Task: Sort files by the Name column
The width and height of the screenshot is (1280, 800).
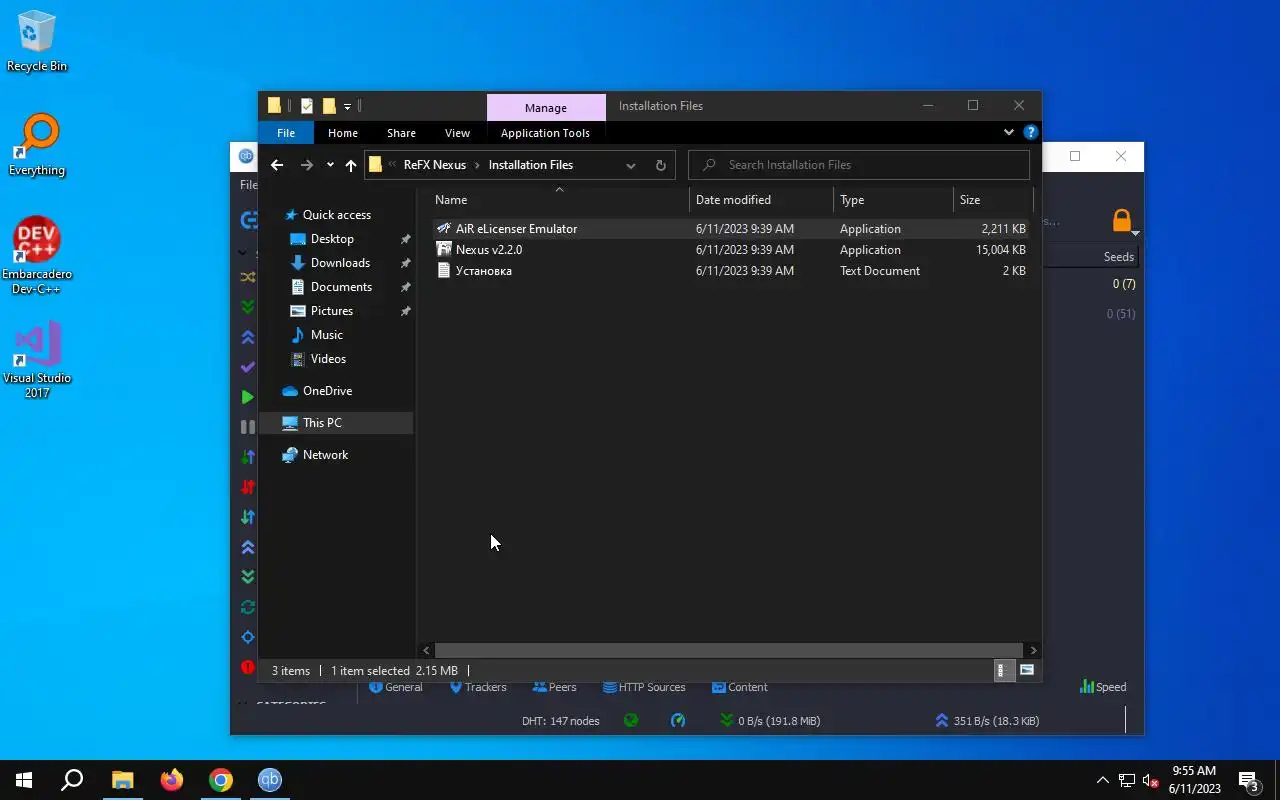Action: coord(560,200)
